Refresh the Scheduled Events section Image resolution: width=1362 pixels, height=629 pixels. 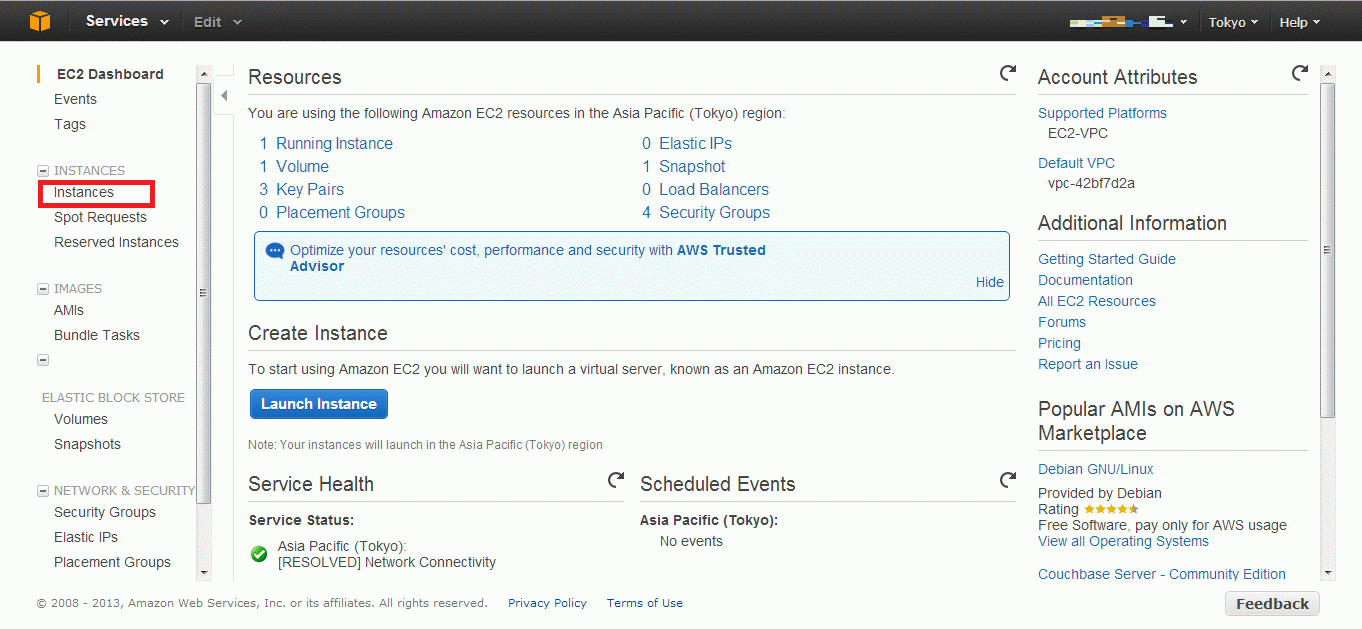coord(1008,480)
